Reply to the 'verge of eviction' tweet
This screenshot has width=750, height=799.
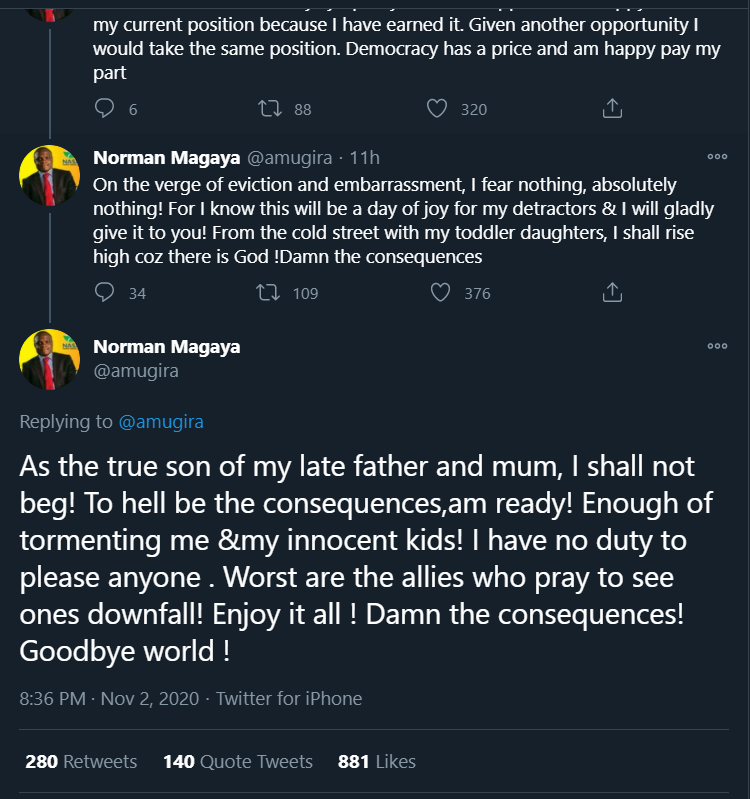tap(105, 292)
